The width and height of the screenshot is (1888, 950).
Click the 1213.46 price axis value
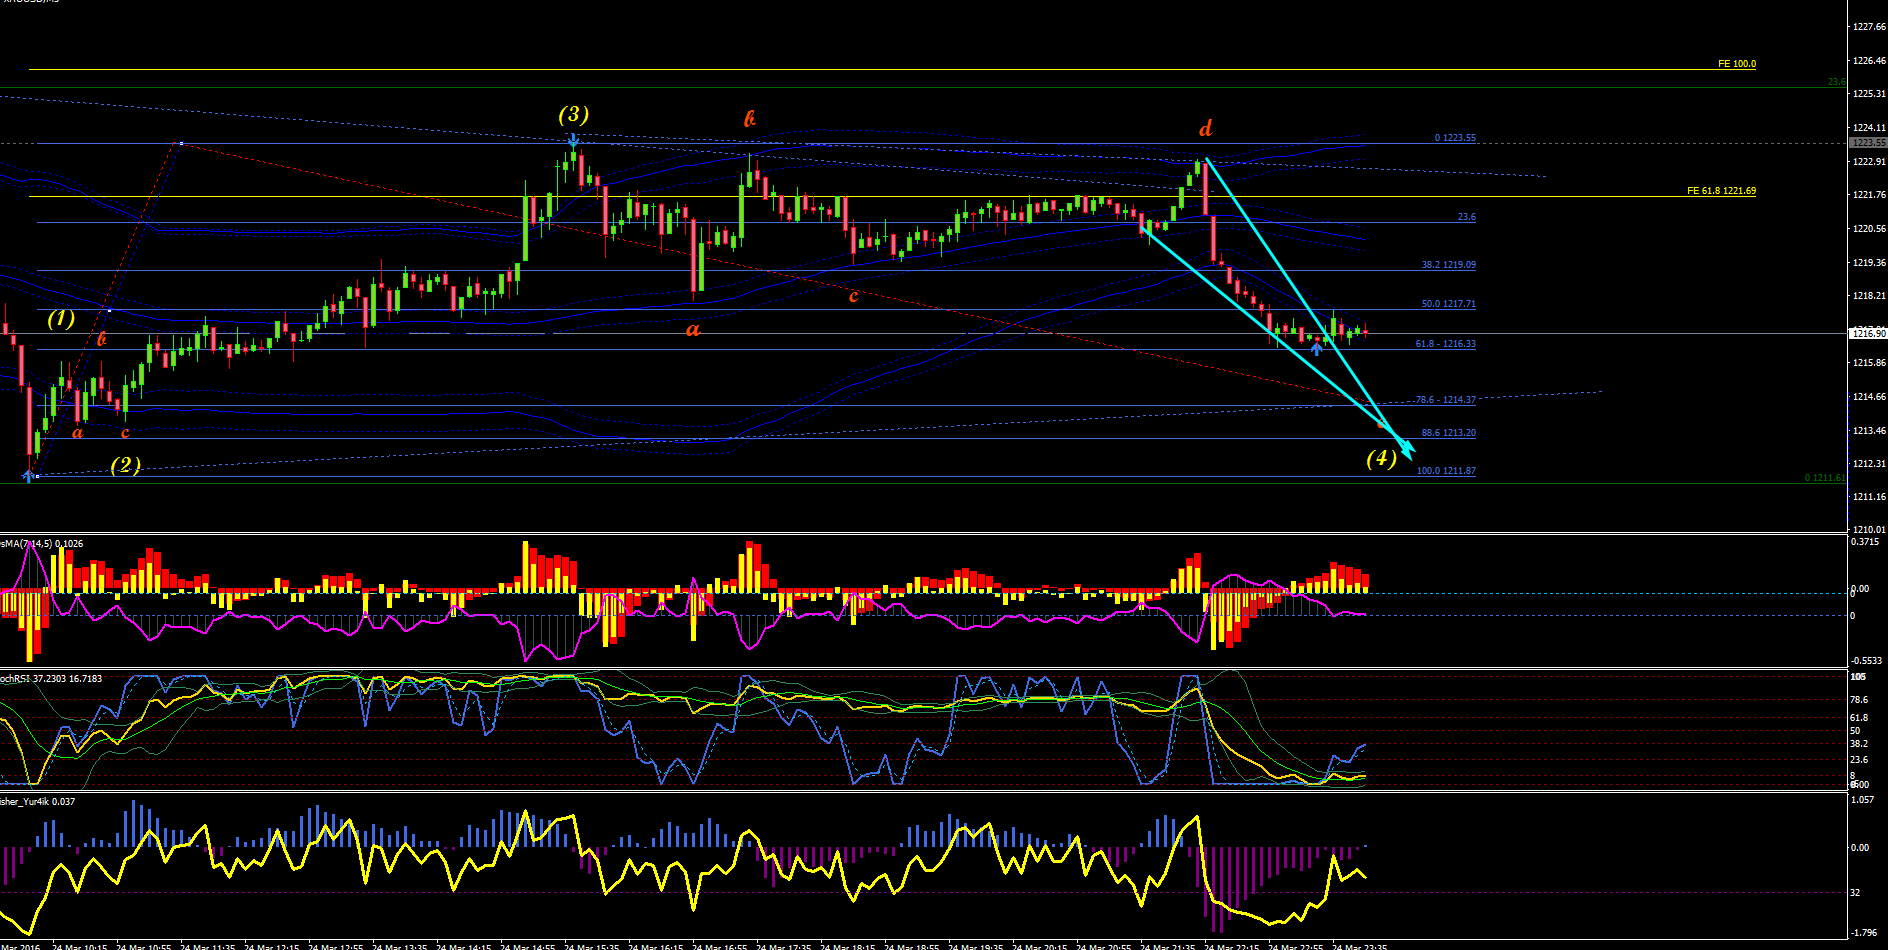click(1869, 431)
